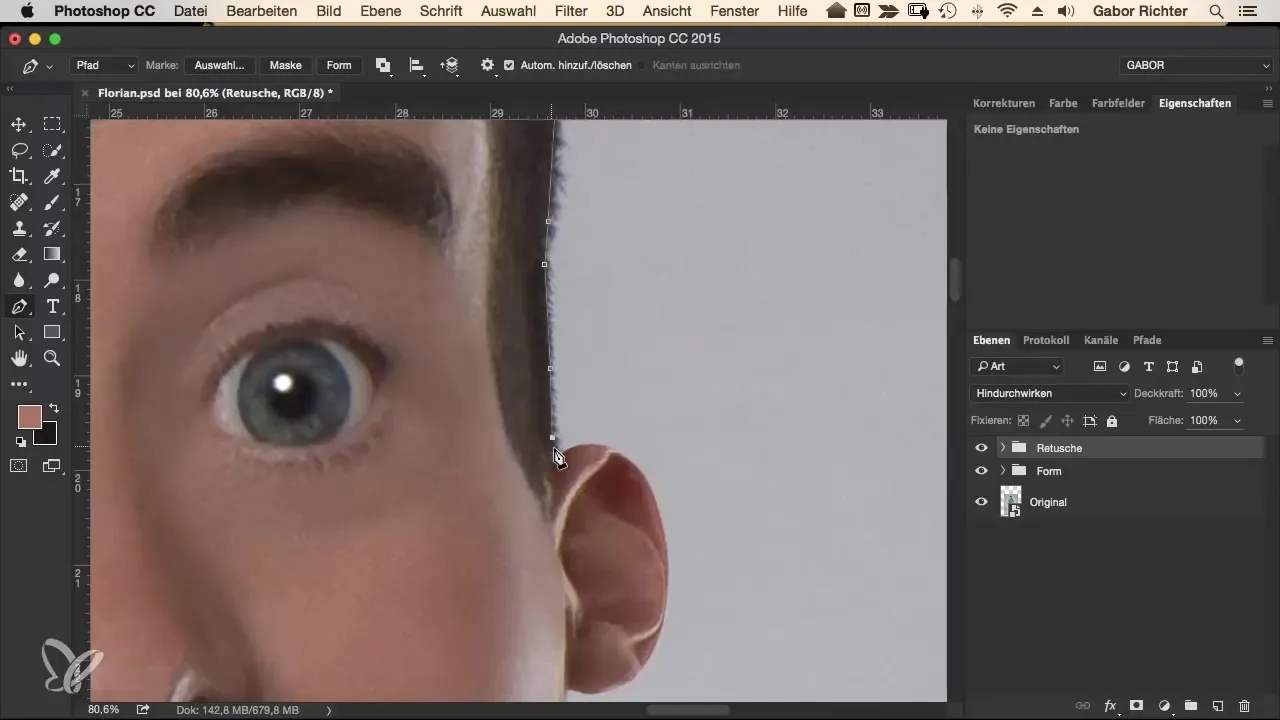1280x720 pixels.
Task: Hide the Form group layer
Action: tap(981, 471)
